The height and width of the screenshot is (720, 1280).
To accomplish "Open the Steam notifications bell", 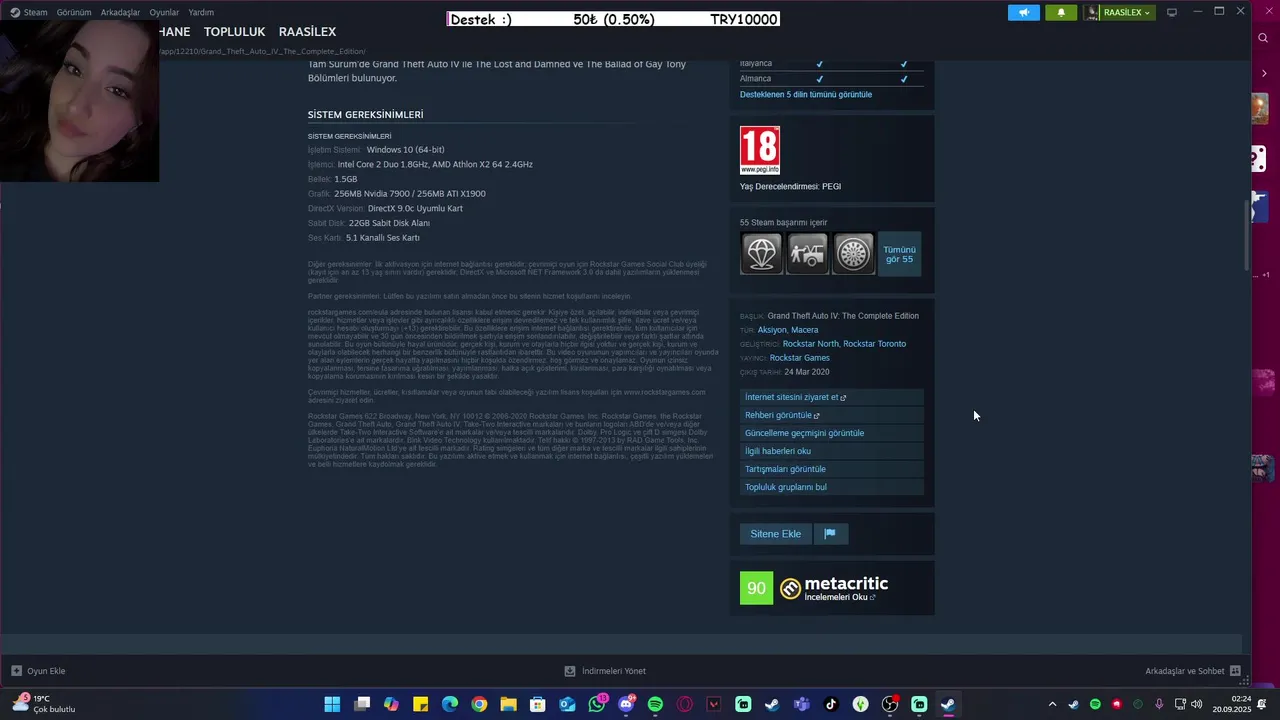I will 1061,12.
